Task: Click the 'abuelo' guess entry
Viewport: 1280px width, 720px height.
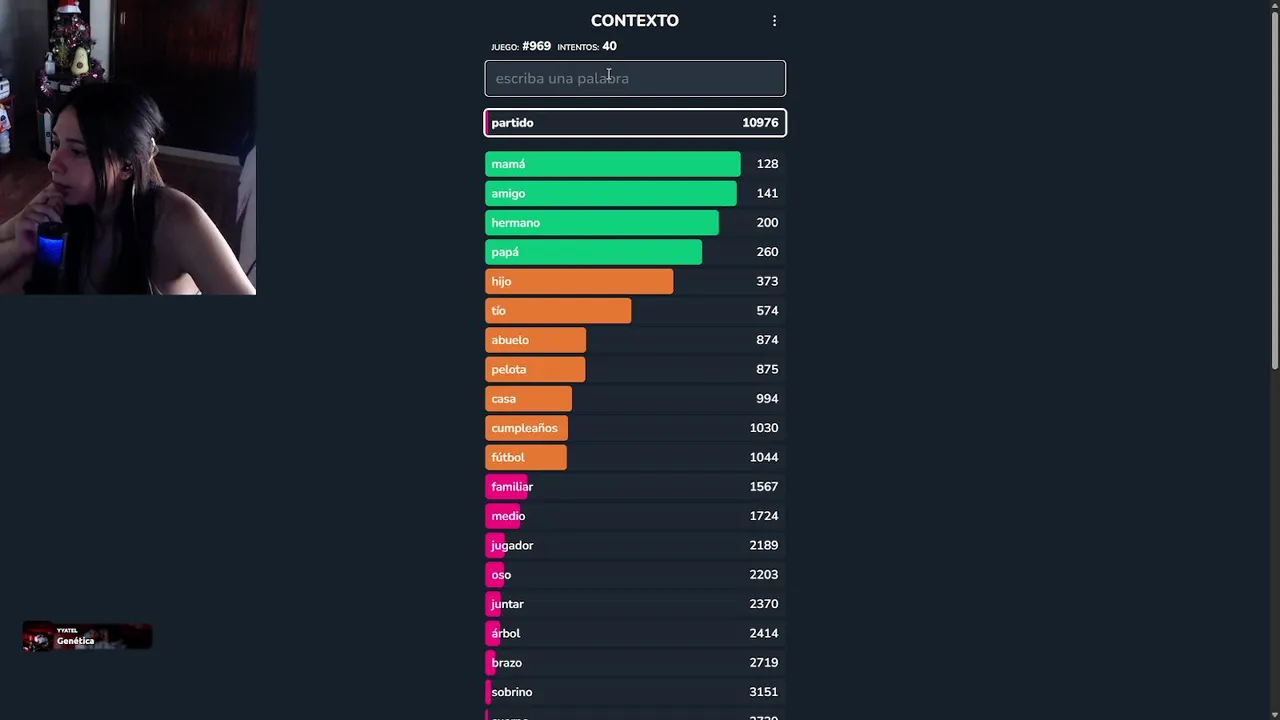Action: 535,340
